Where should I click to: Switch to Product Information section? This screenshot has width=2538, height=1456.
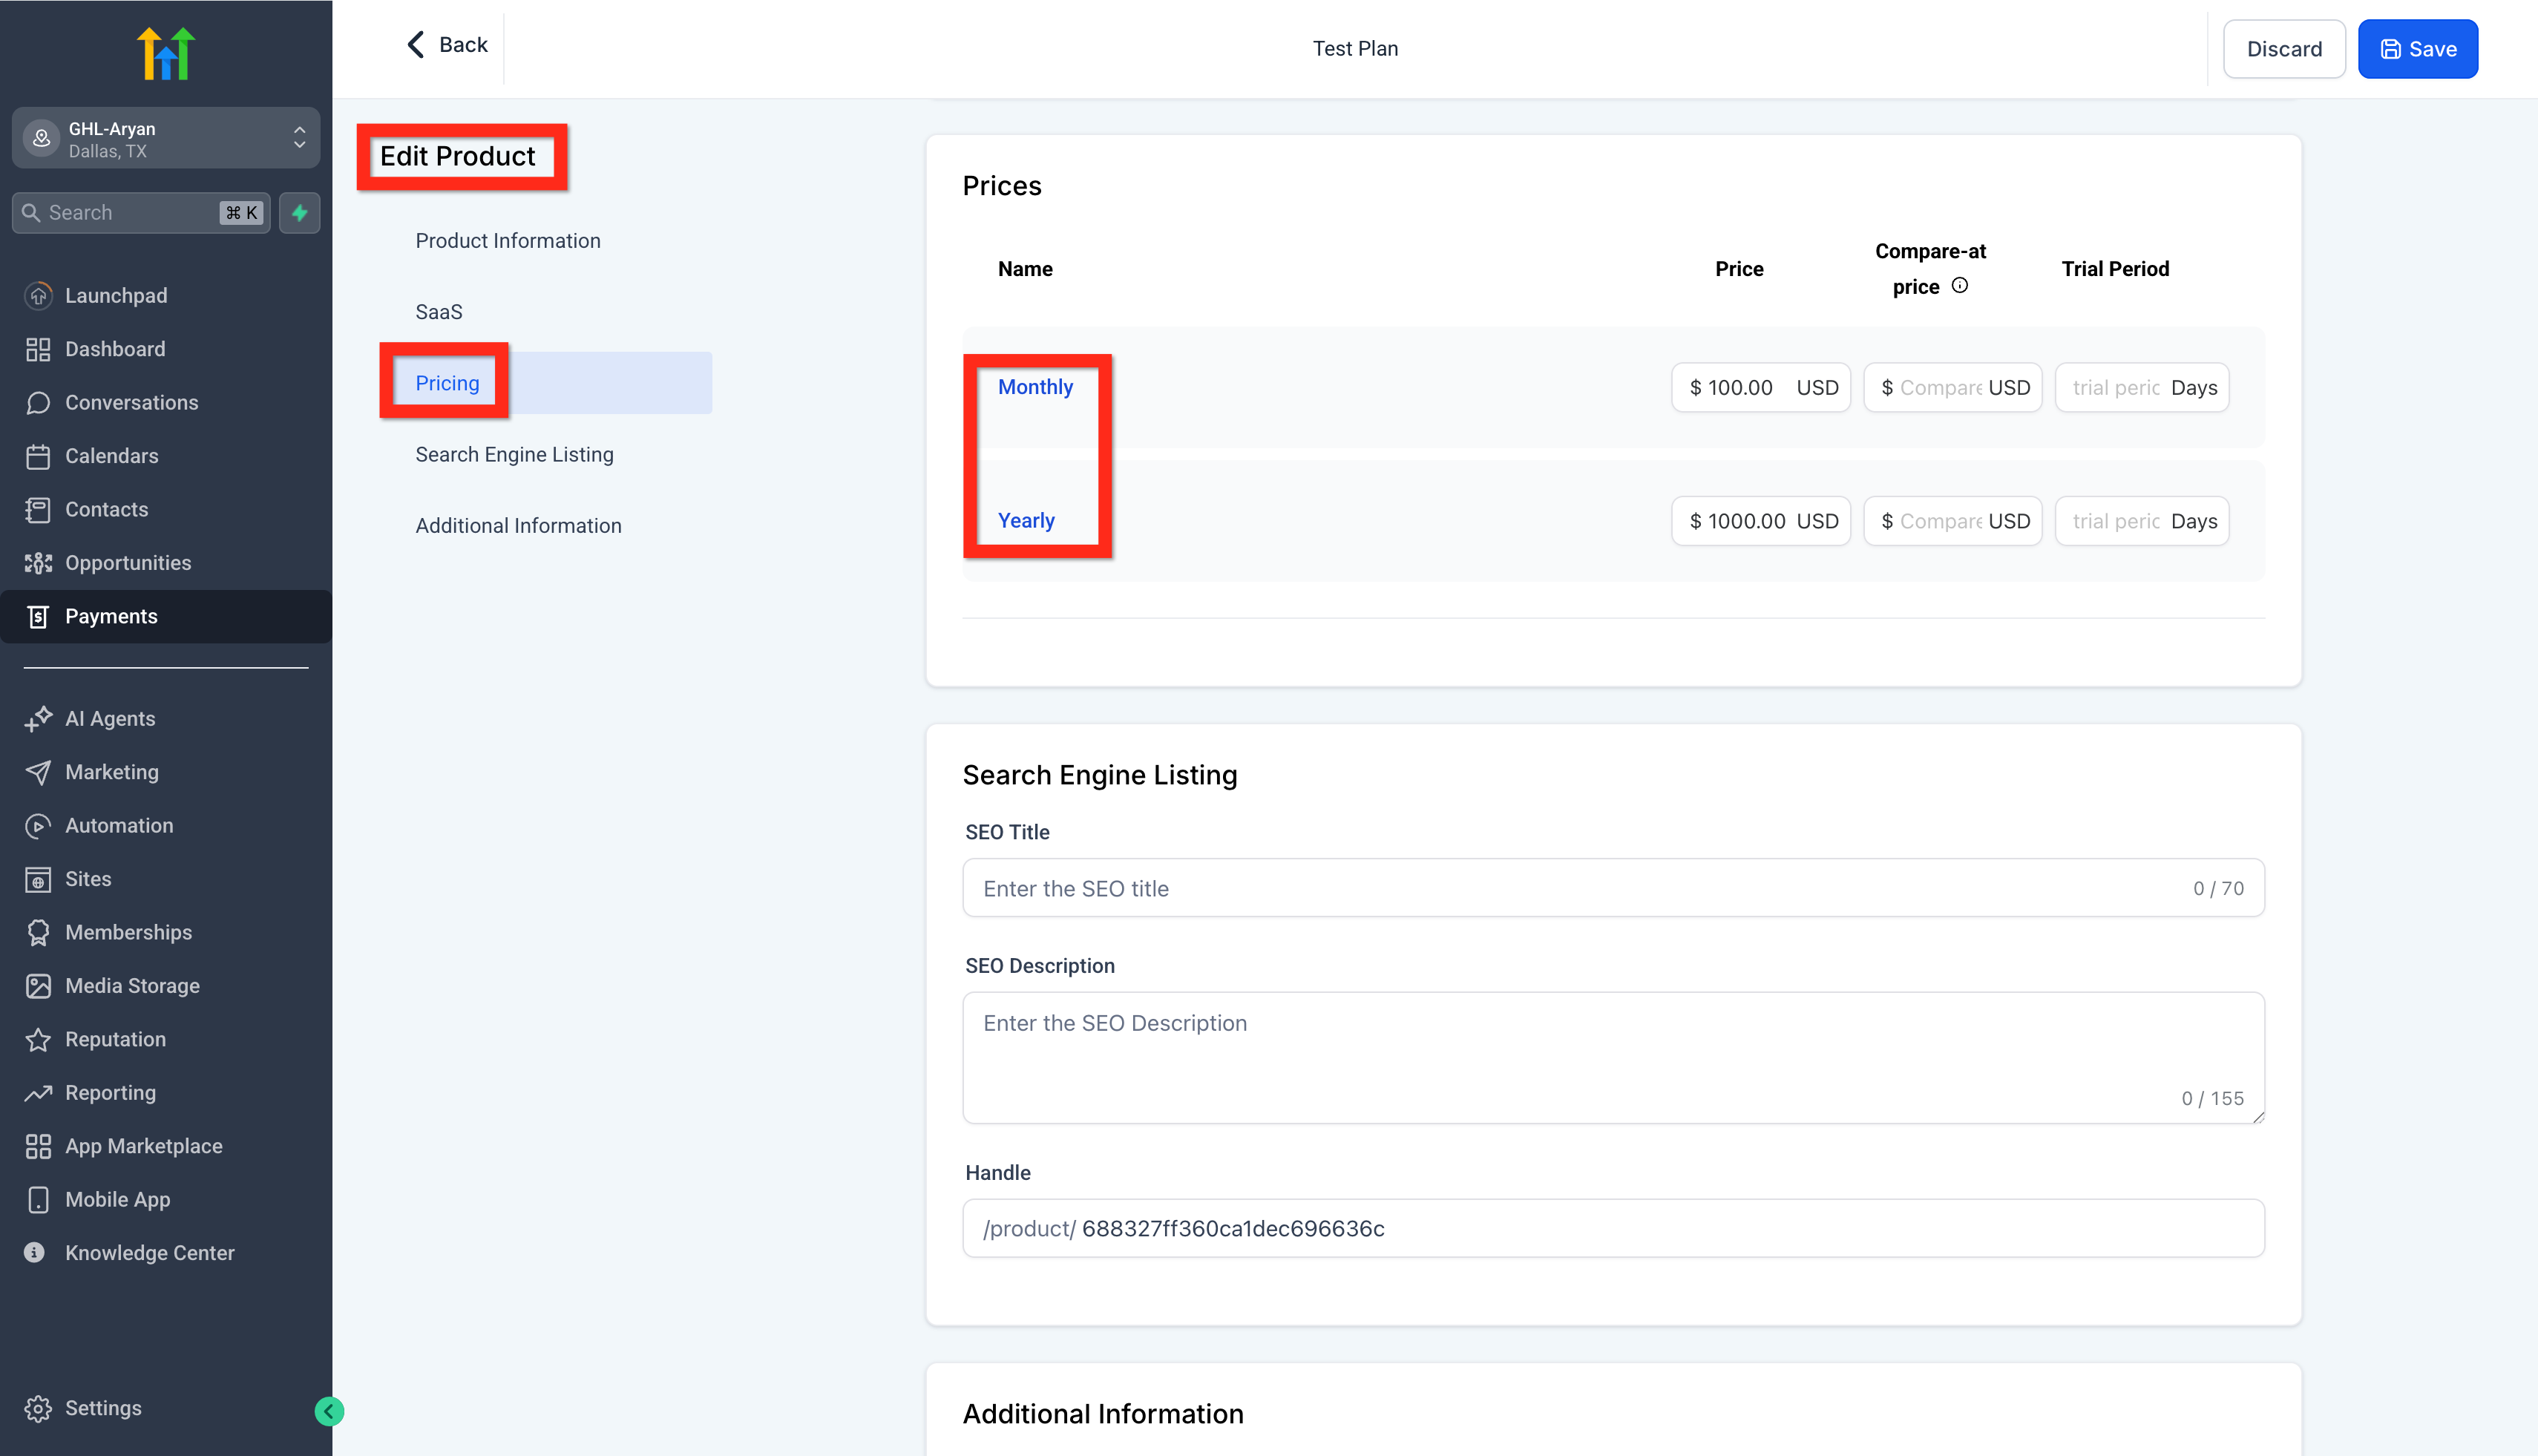pos(508,241)
